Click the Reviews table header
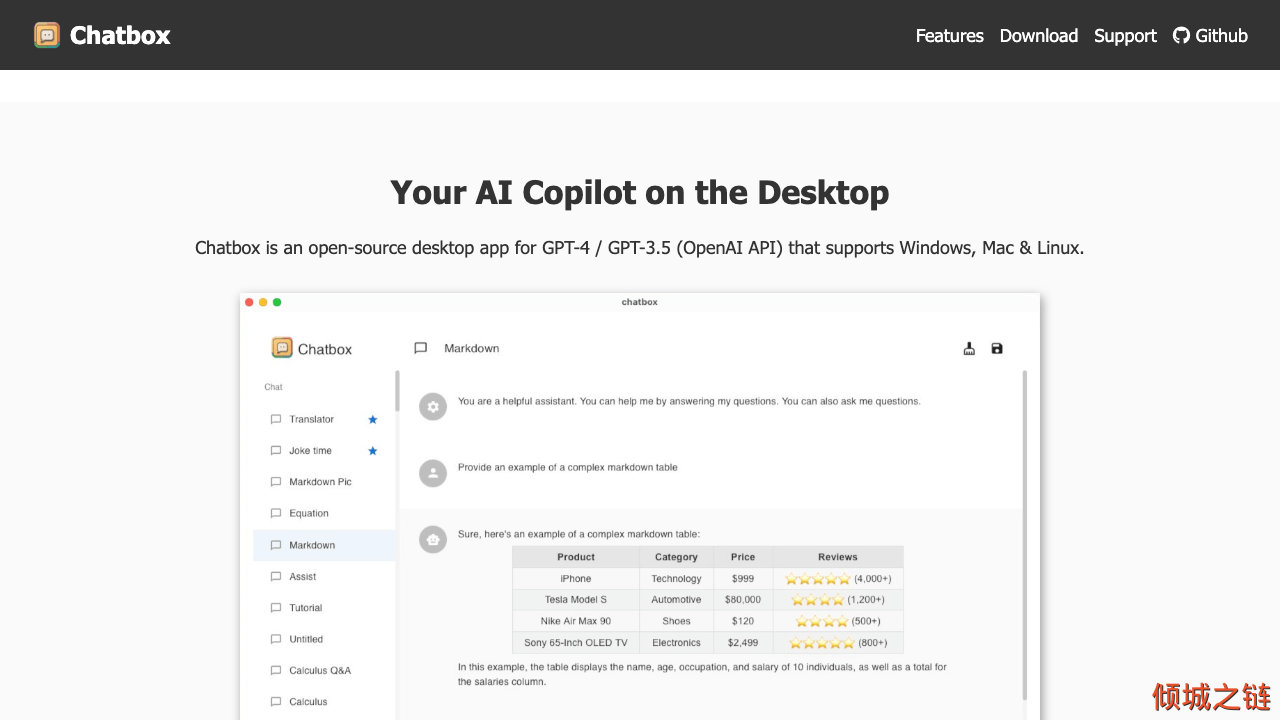This screenshot has width=1280, height=720. tap(838, 557)
